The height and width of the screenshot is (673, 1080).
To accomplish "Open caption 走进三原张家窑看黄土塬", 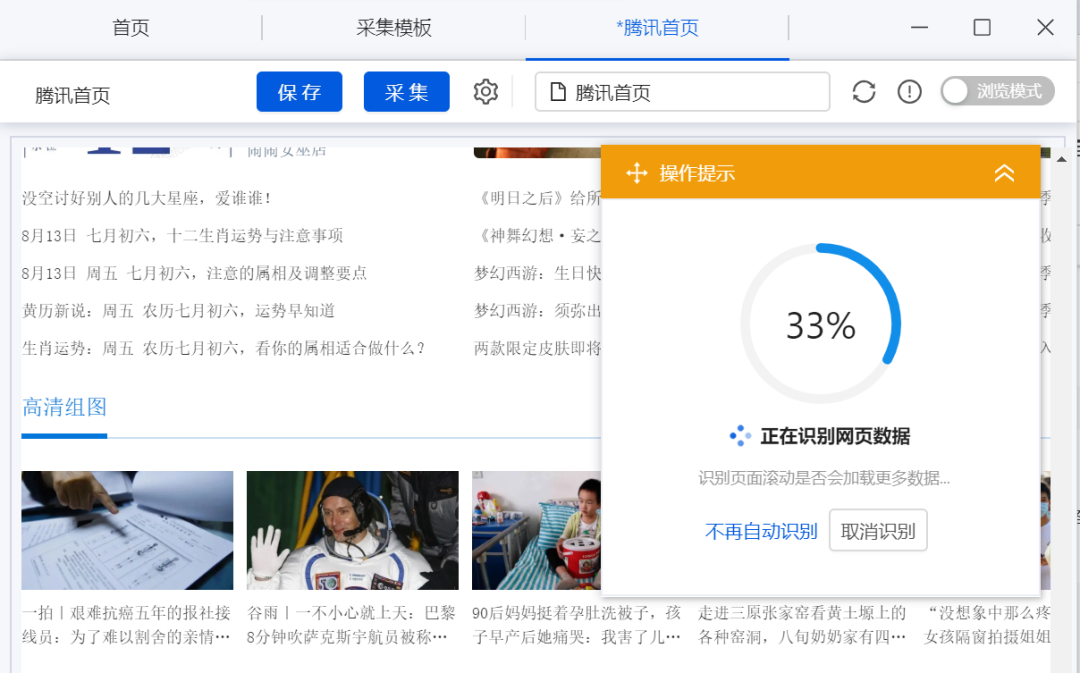I will pos(802,625).
